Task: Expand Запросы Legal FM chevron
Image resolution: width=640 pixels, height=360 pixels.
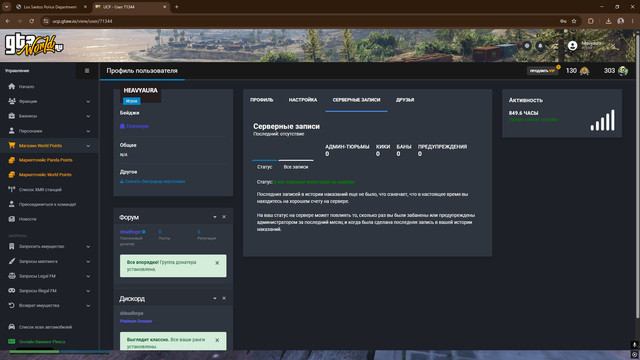Action: (88, 276)
